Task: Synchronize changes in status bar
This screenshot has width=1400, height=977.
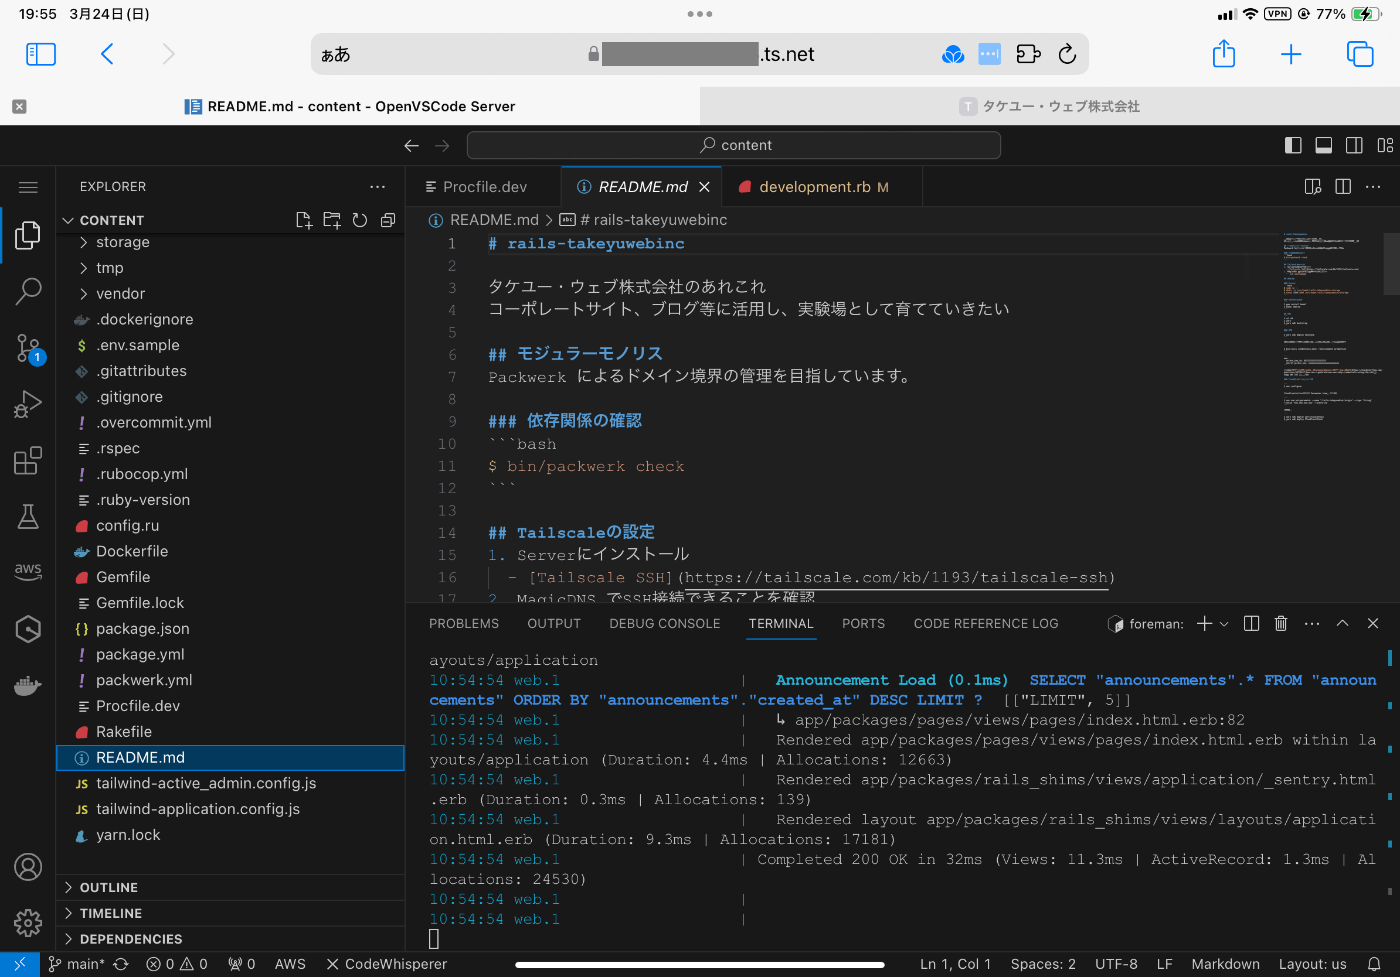Action: coord(121,964)
